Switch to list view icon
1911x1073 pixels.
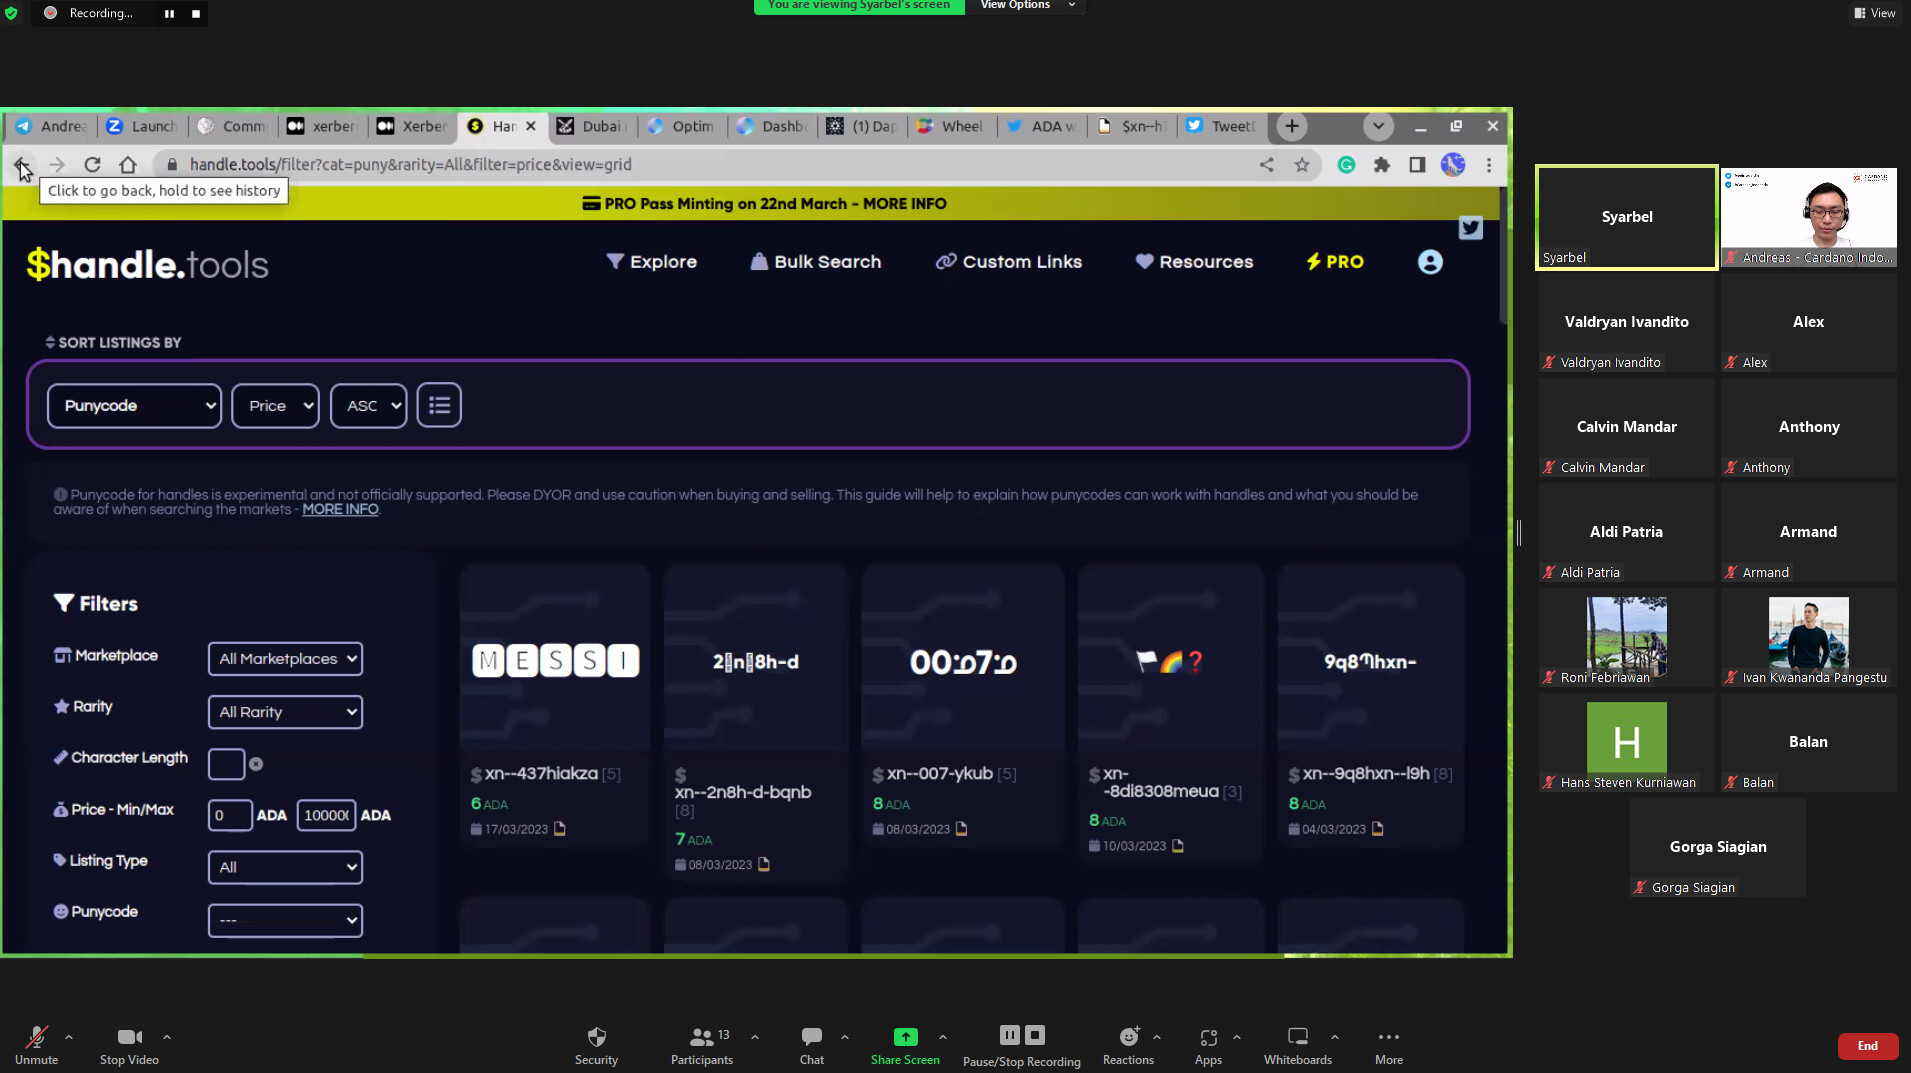pos(439,405)
